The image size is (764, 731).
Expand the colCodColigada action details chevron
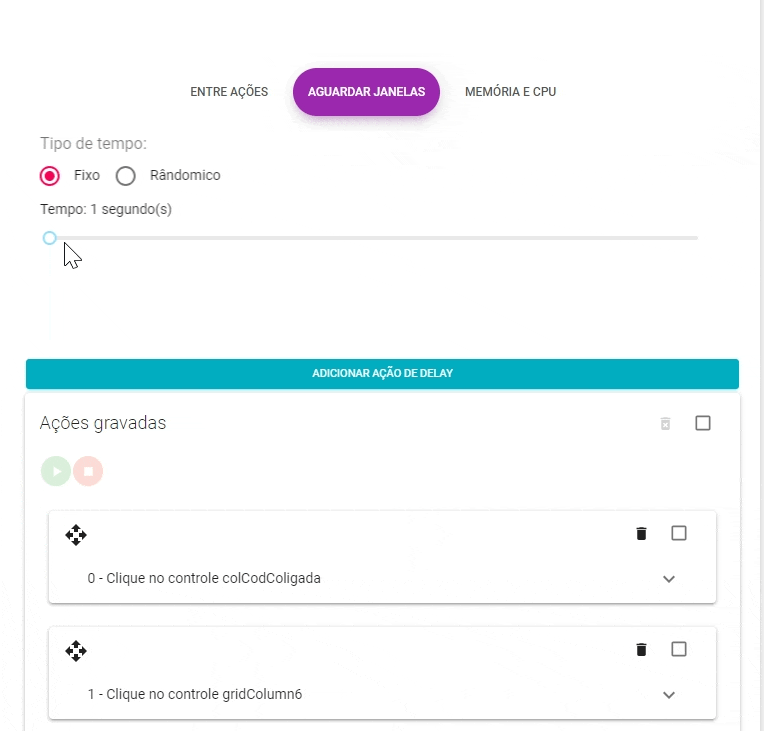(669, 579)
